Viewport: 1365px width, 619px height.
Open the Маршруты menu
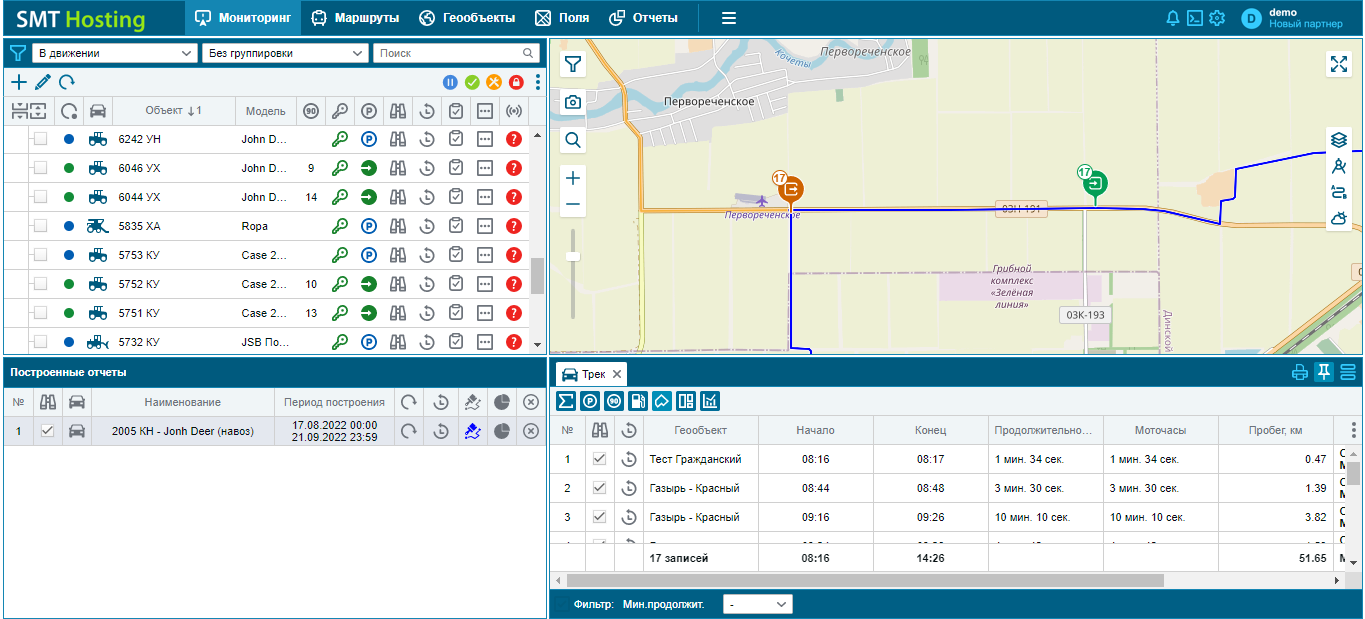pyautogui.click(x=355, y=18)
